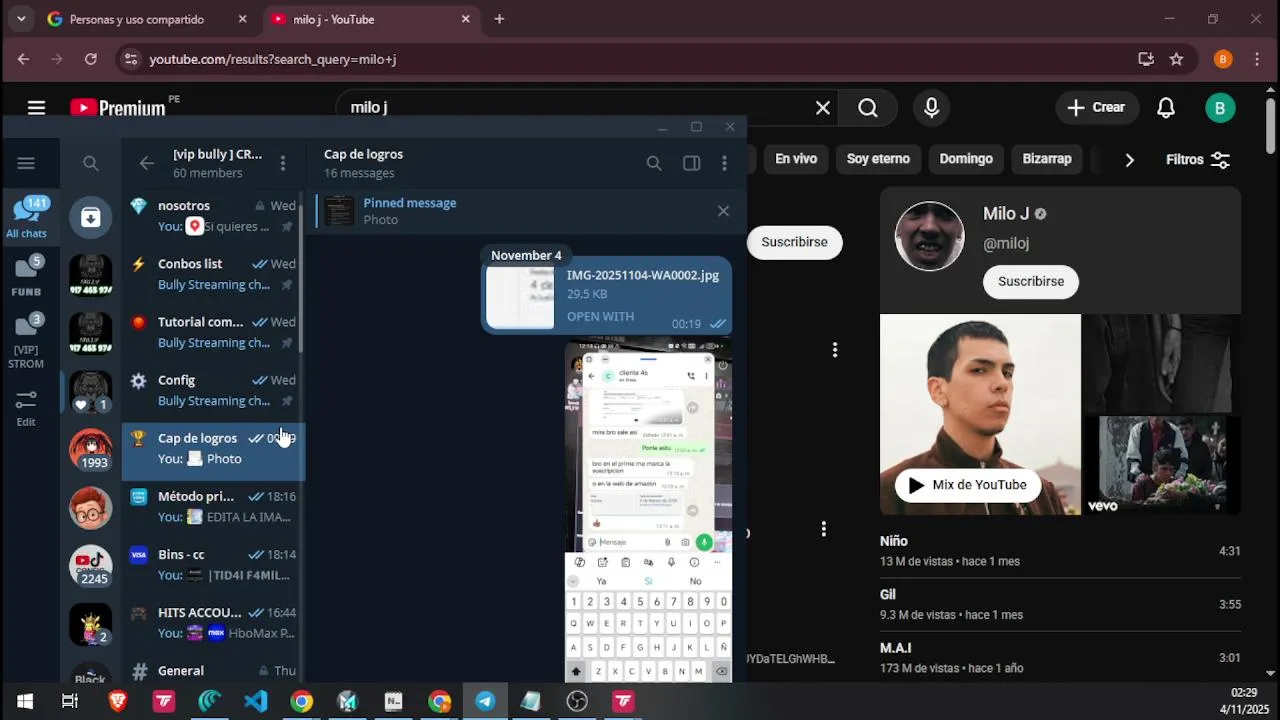This screenshot has height=720, width=1280.
Task: Open YouTube notifications bell
Action: pyautogui.click(x=1166, y=108)
